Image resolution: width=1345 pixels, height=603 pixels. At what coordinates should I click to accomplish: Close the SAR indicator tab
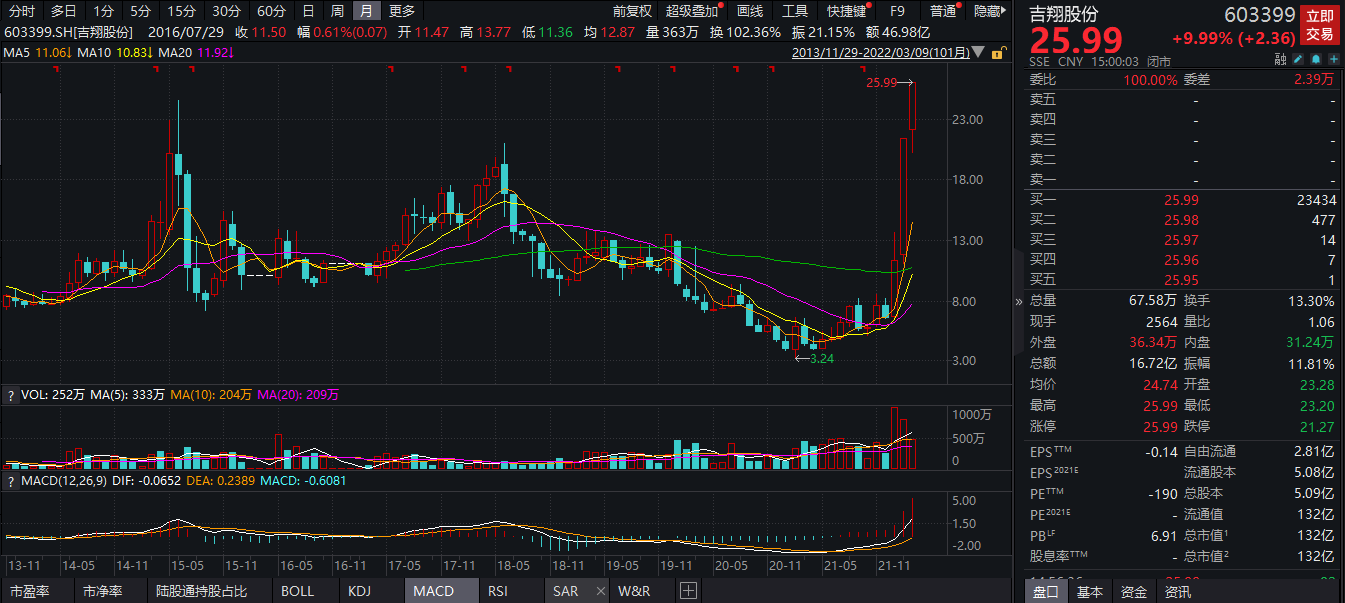click(600, 591)
